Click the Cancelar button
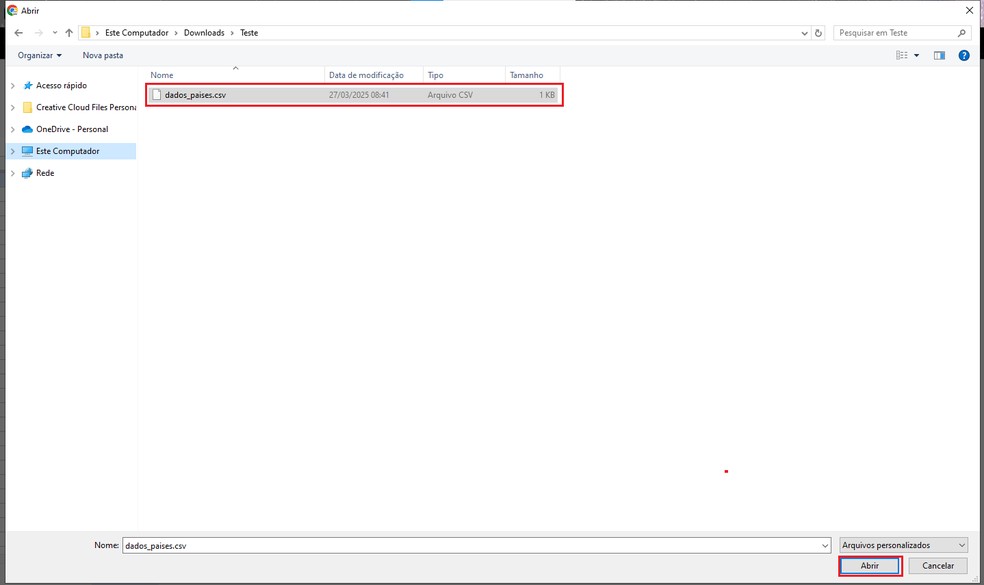This screenshot has height=585, width=984. point(938,566)
